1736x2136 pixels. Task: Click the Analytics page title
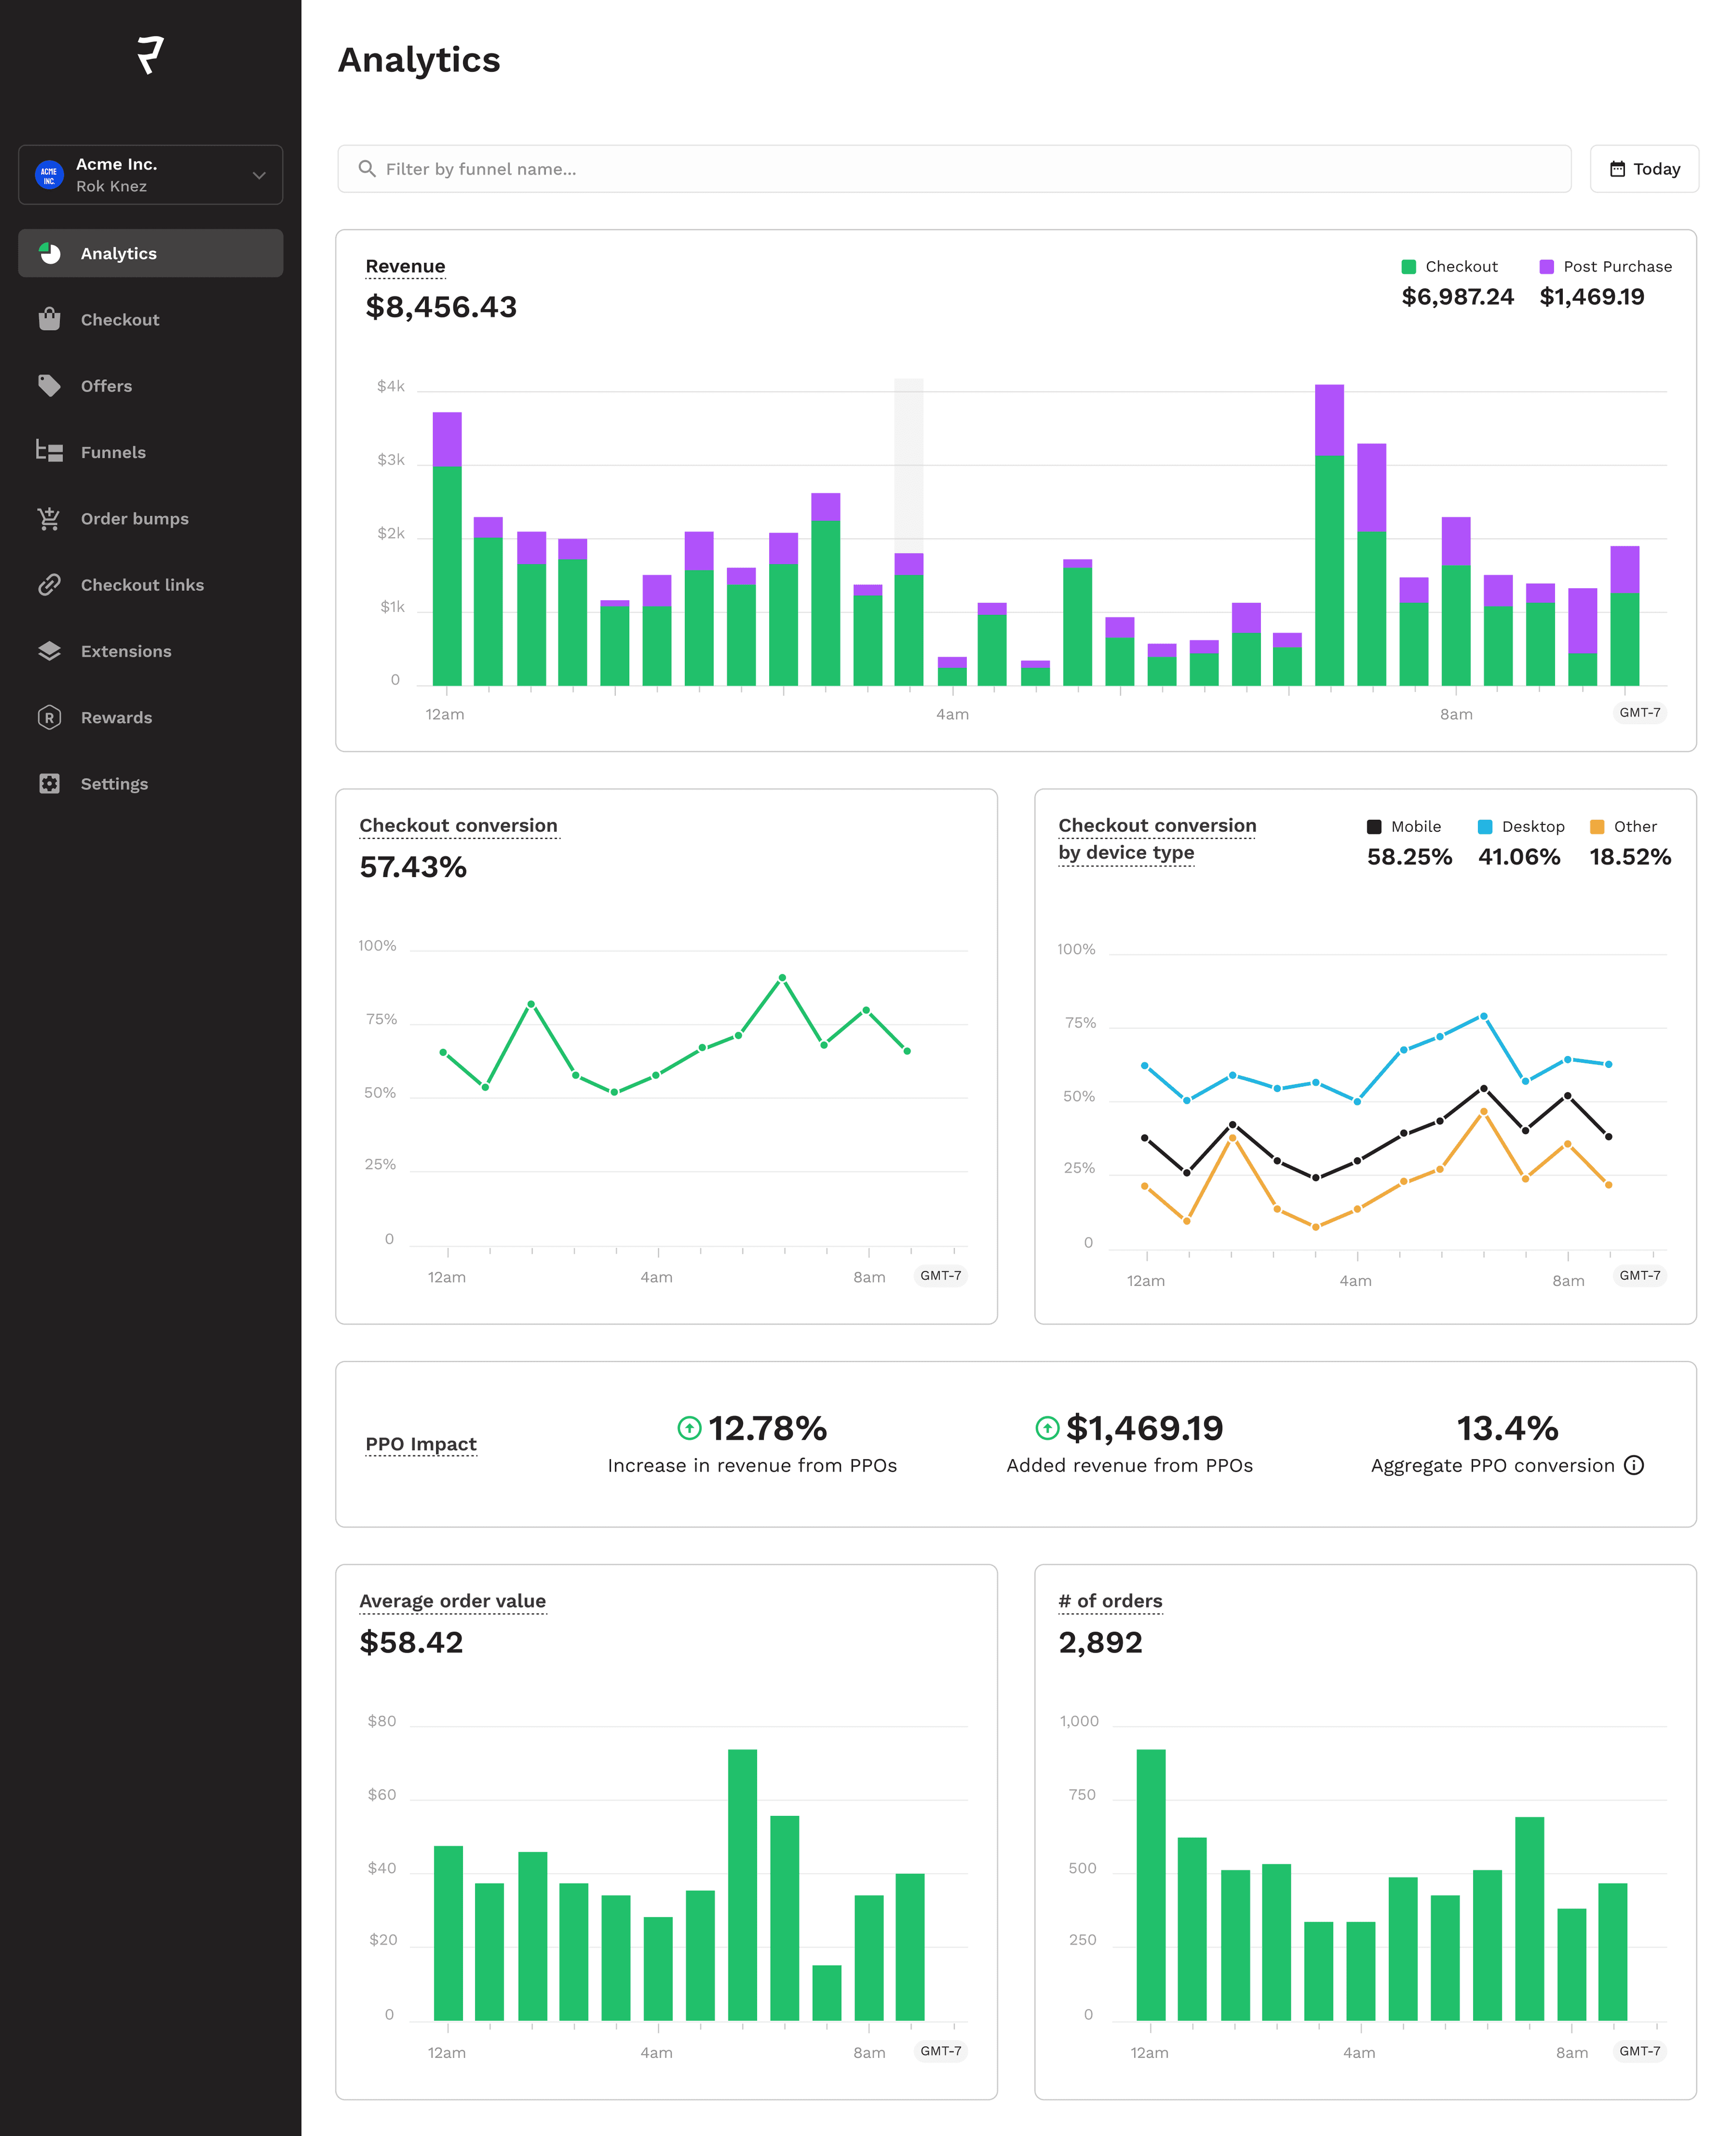tap(419, 60)
